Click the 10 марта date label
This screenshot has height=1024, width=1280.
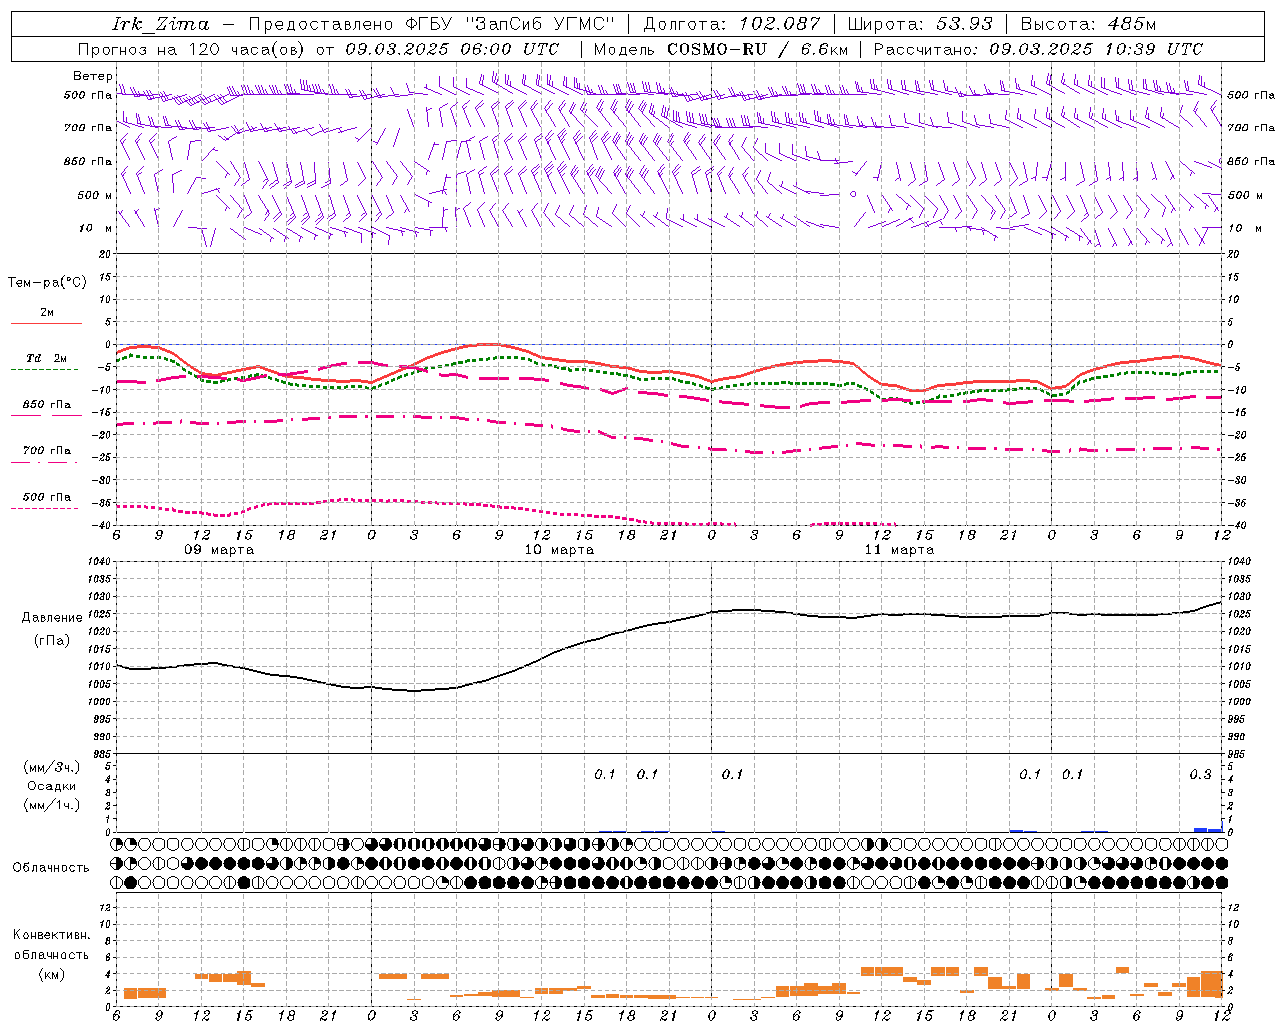pos(559,550)
